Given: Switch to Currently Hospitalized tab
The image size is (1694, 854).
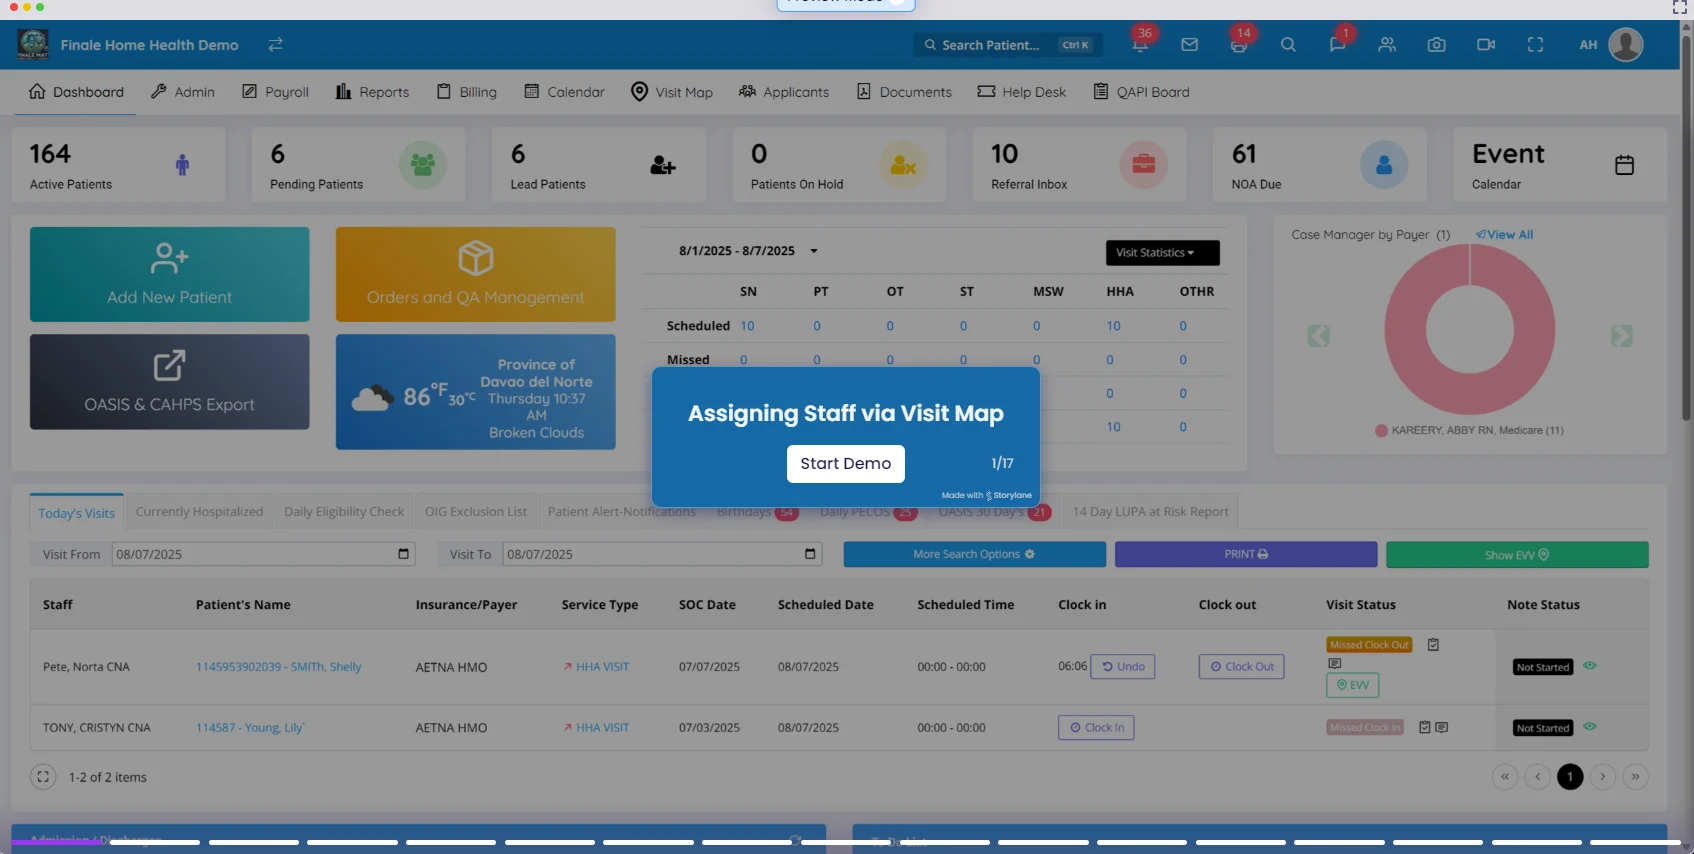Looking at the screenshot, I should tap(199, 512).
